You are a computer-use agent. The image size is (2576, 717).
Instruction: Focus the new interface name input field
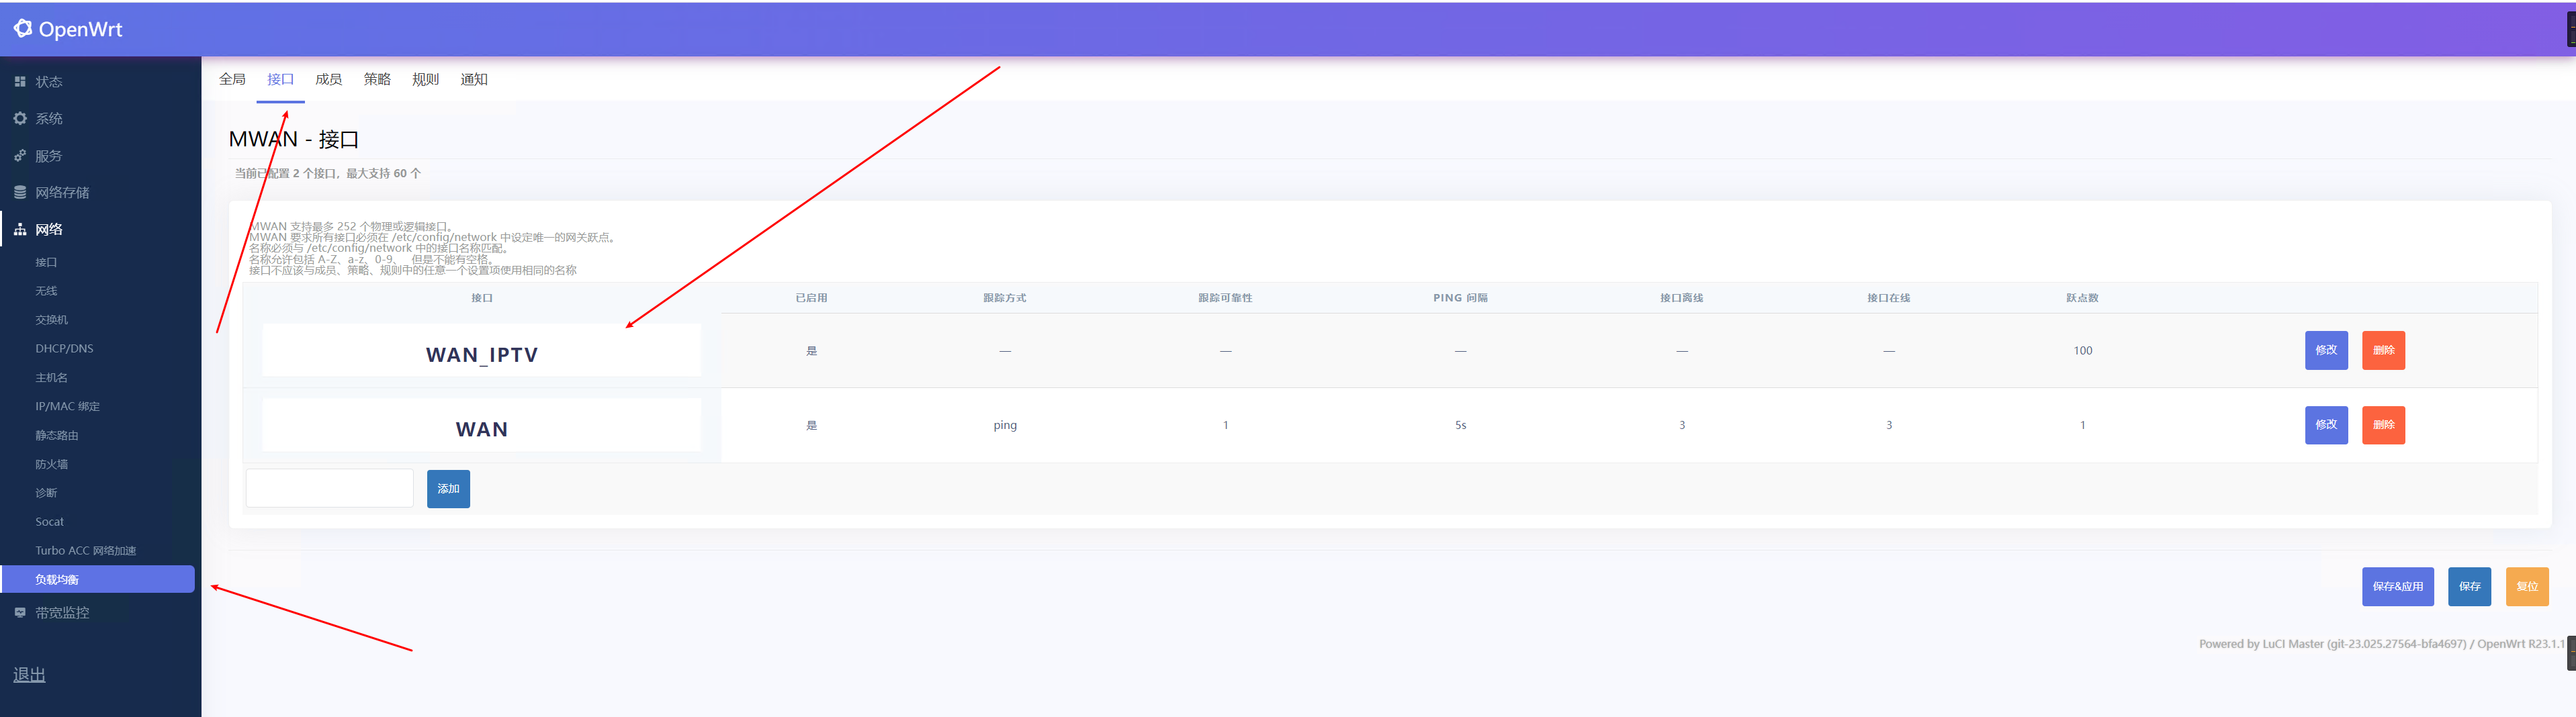[329, 489]
